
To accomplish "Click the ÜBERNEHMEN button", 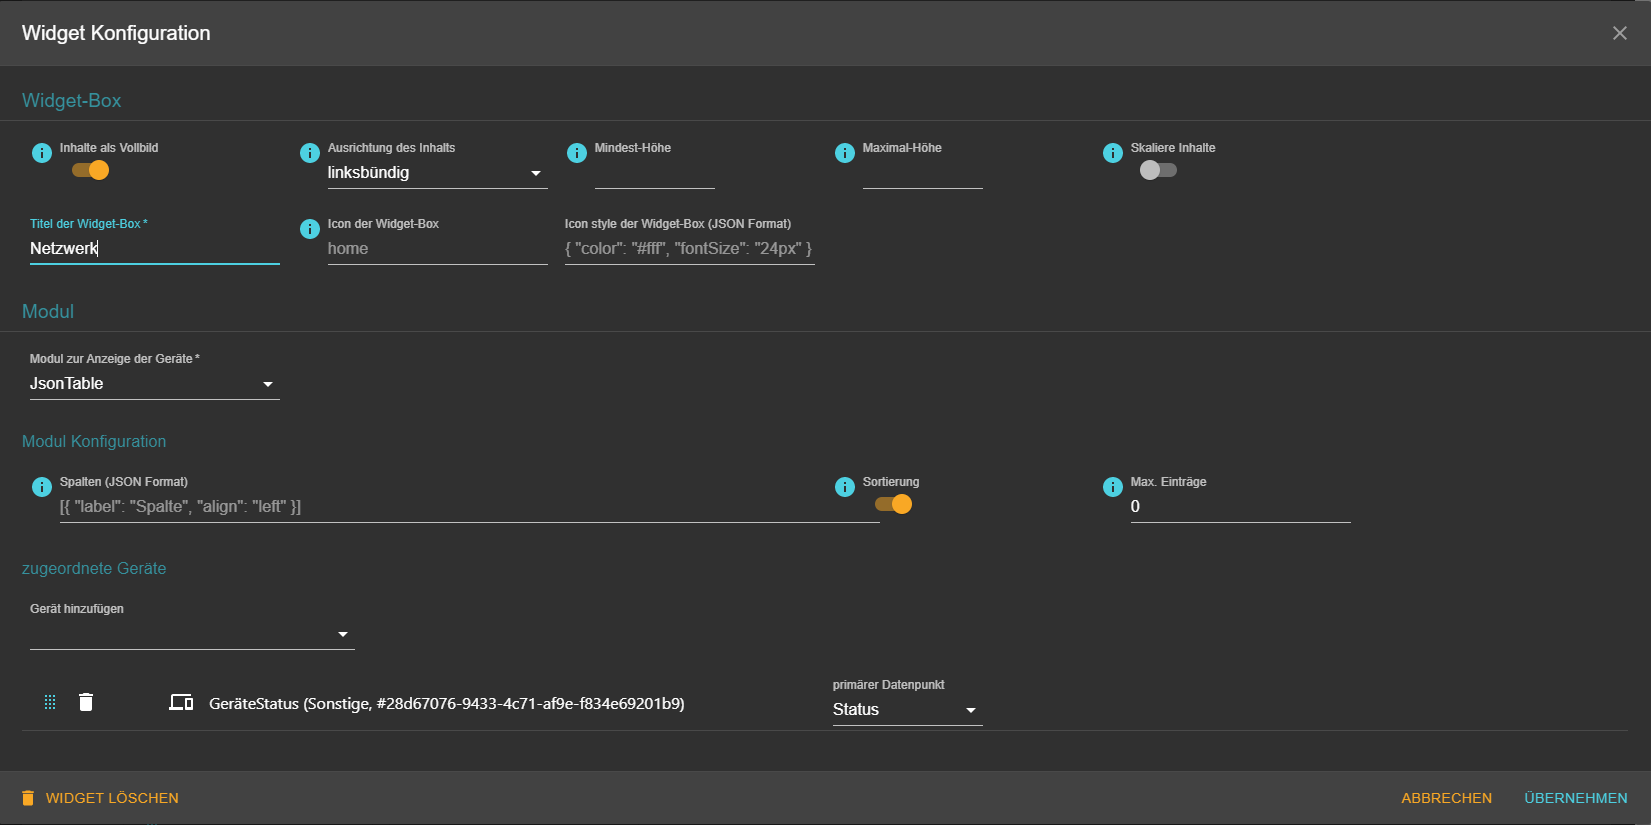I will [1575, 798].
